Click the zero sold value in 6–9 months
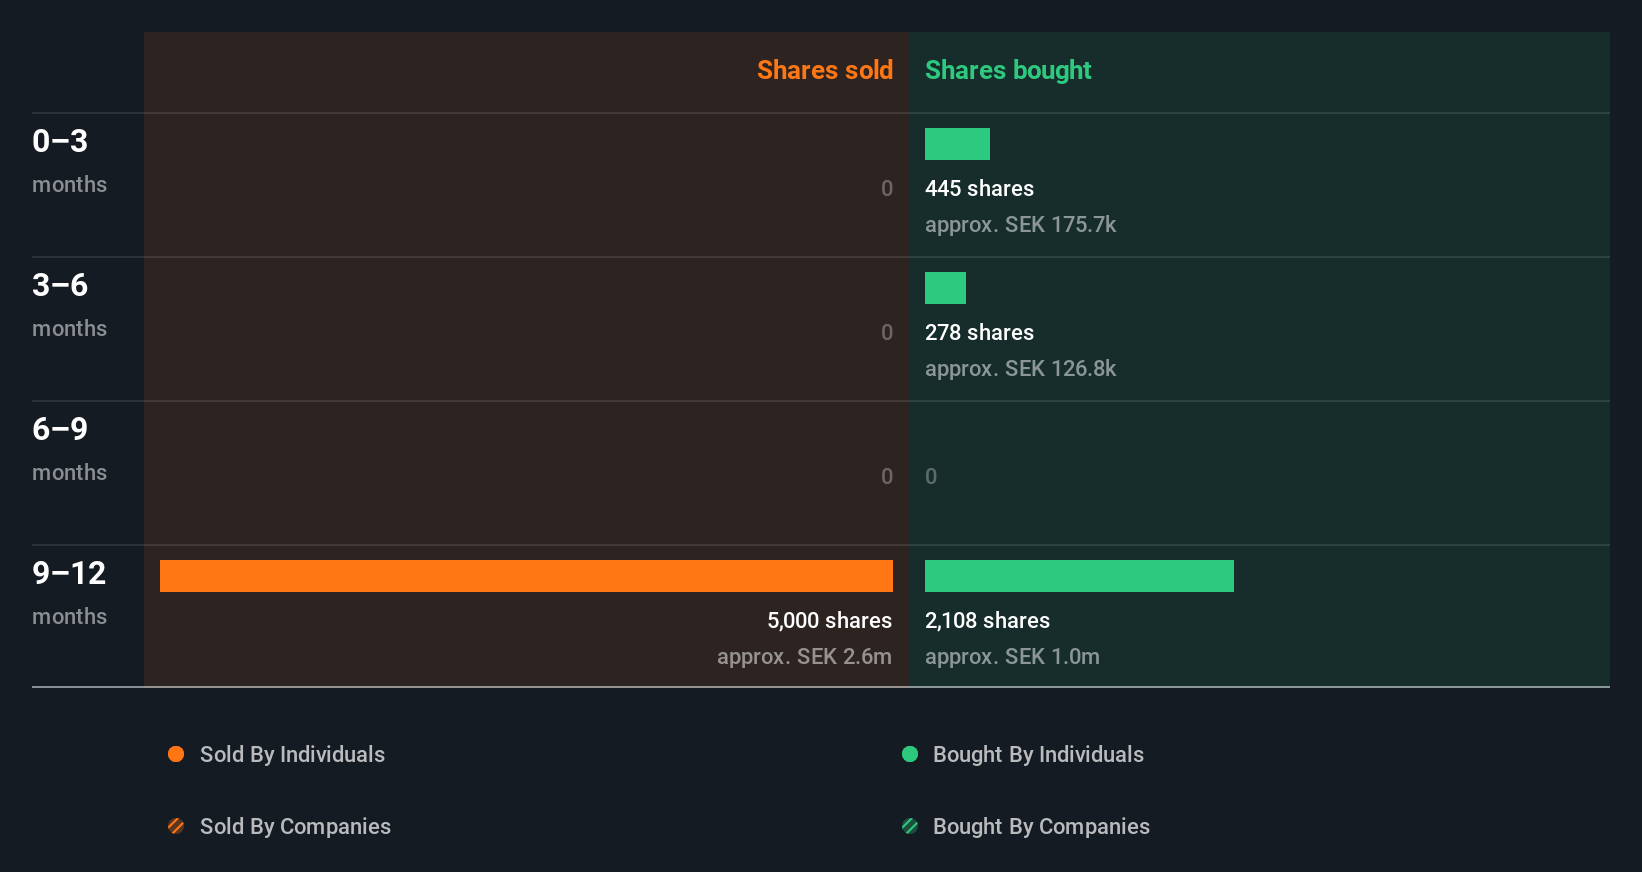Screen dimensions: 1642x872 click(x=887, y=476)
